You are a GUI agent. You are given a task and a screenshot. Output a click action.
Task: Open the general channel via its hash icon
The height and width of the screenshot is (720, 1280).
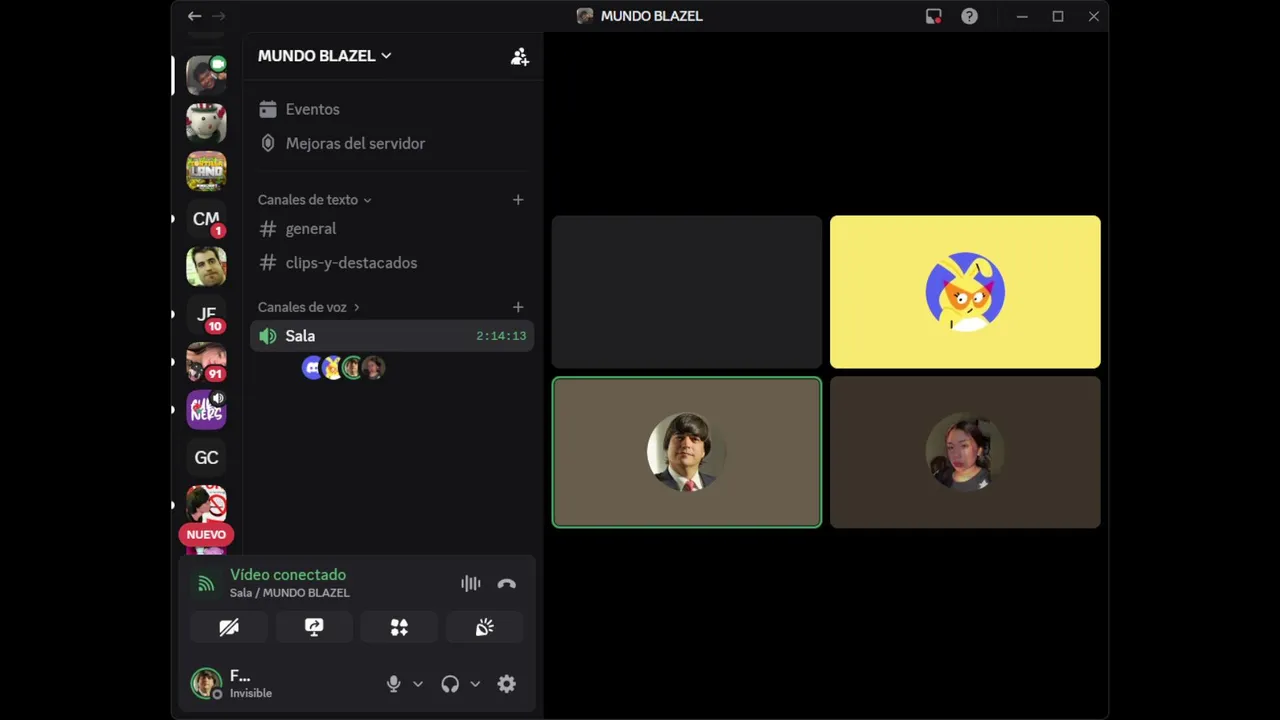267,229
